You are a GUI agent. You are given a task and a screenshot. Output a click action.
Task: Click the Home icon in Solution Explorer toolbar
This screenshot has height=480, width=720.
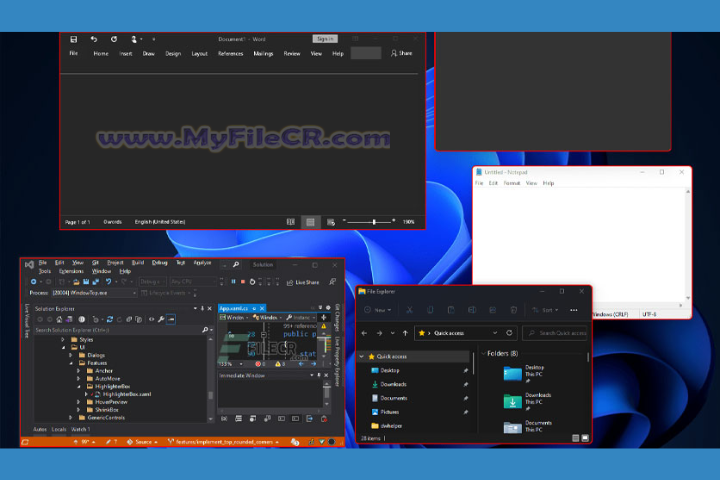click(59, 319)
